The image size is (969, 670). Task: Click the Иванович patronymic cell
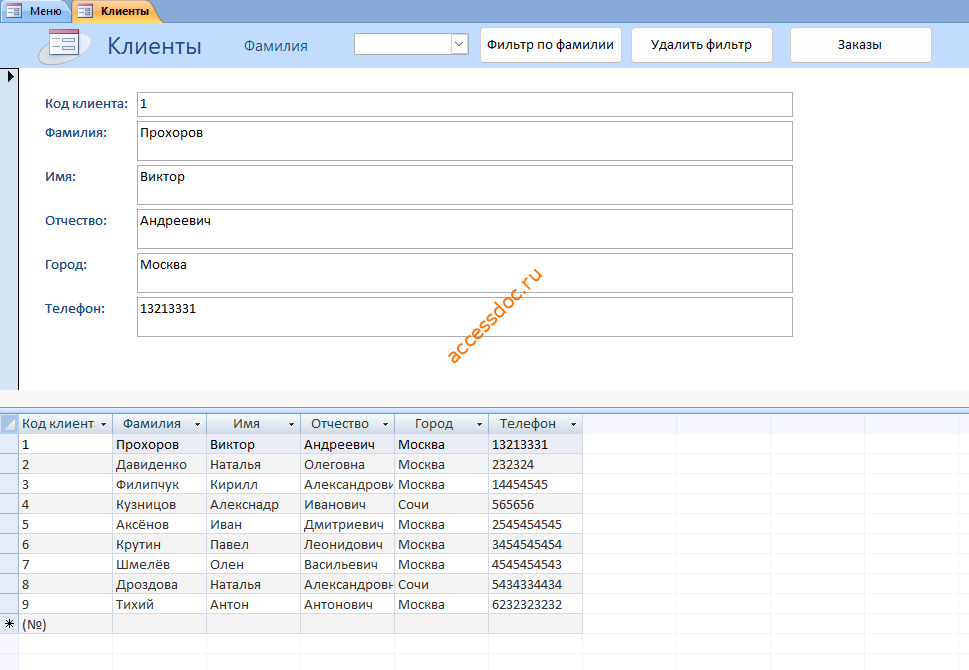pos(347,504)
